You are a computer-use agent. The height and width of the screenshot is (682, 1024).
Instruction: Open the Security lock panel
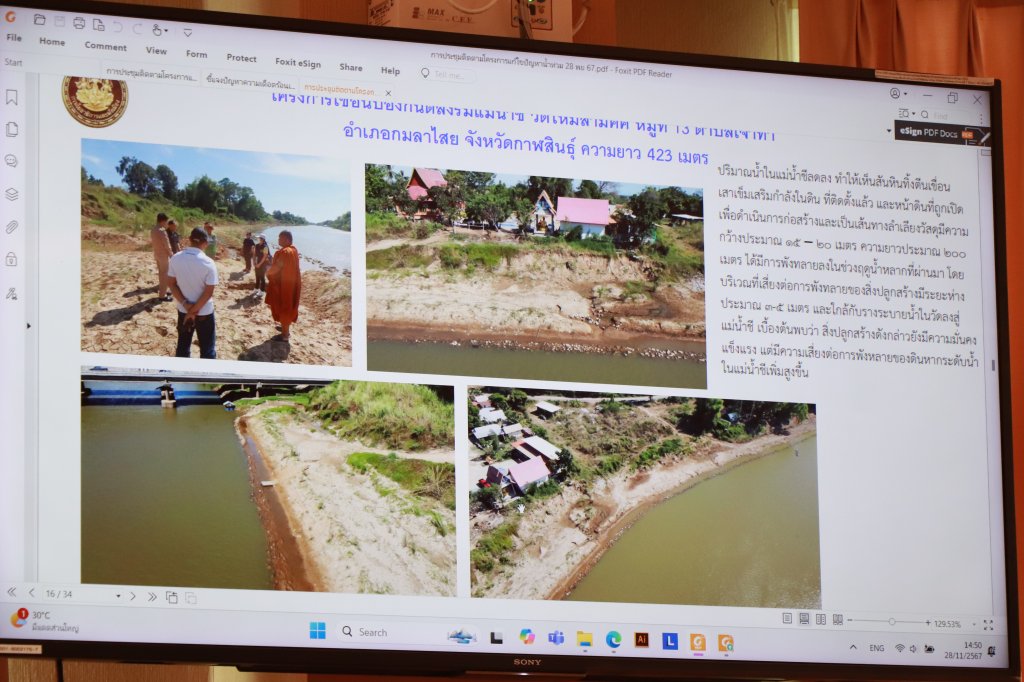coord(12,259)
